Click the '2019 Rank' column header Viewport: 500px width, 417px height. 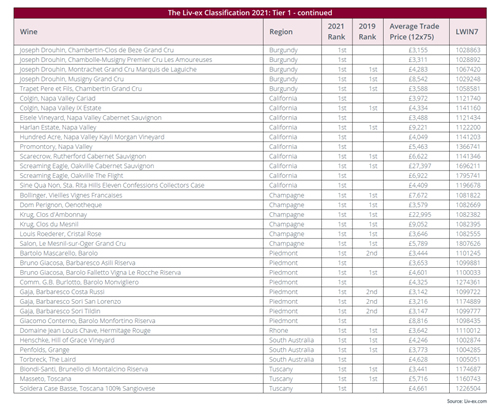[368, 32]
